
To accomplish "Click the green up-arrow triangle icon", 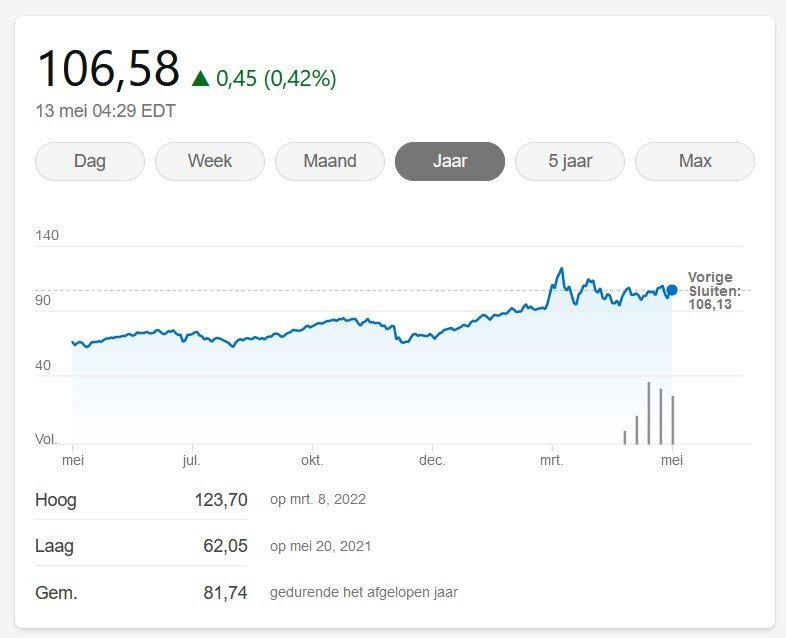I will 200,78.
